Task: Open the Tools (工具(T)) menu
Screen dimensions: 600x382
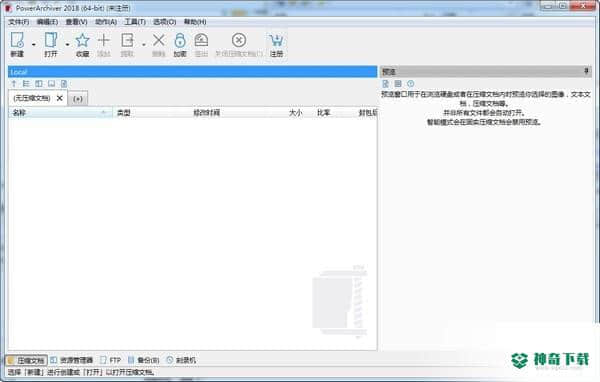Action: 135,22
